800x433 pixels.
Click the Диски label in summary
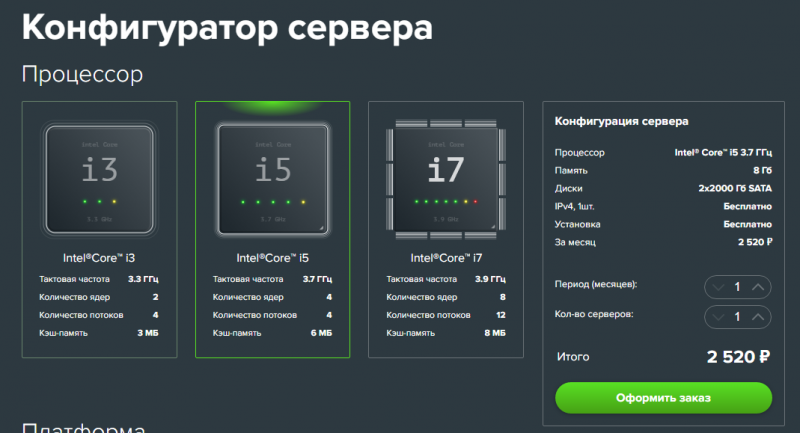[568, 188]
